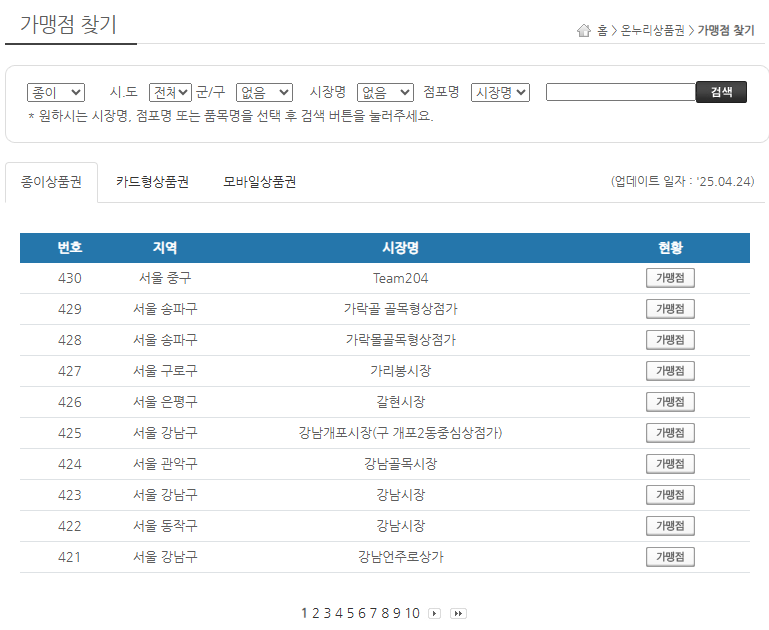Open the 시.도 전체 dropdown
This screenshot has width=769, height=630.
(170, 92)
